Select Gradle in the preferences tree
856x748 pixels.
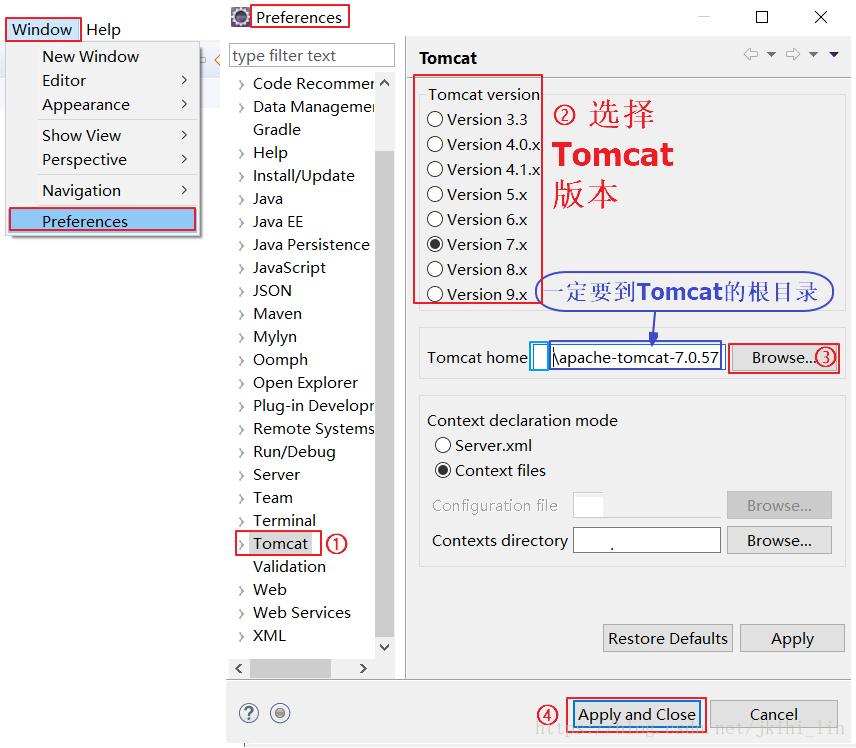[277, 129]
